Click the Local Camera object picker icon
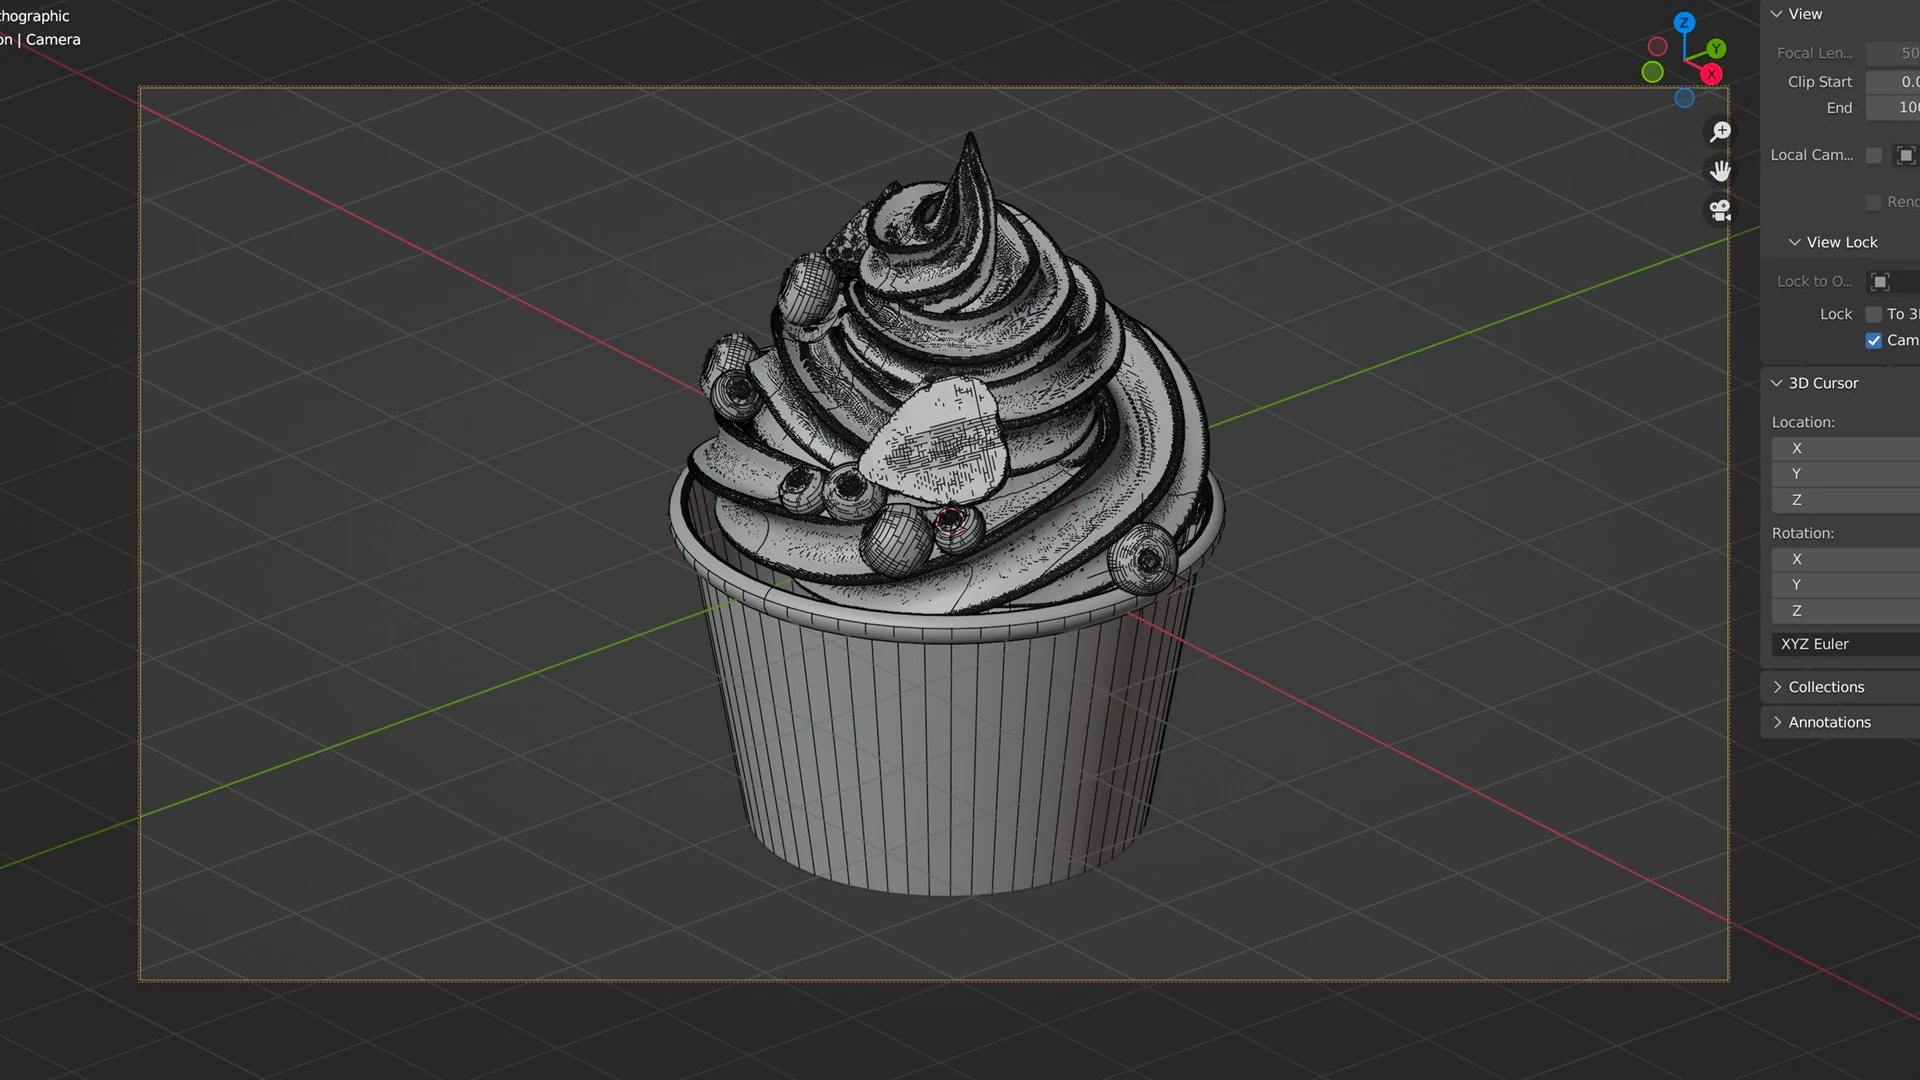1920x1080 pixels. (x=1905, y=155)
